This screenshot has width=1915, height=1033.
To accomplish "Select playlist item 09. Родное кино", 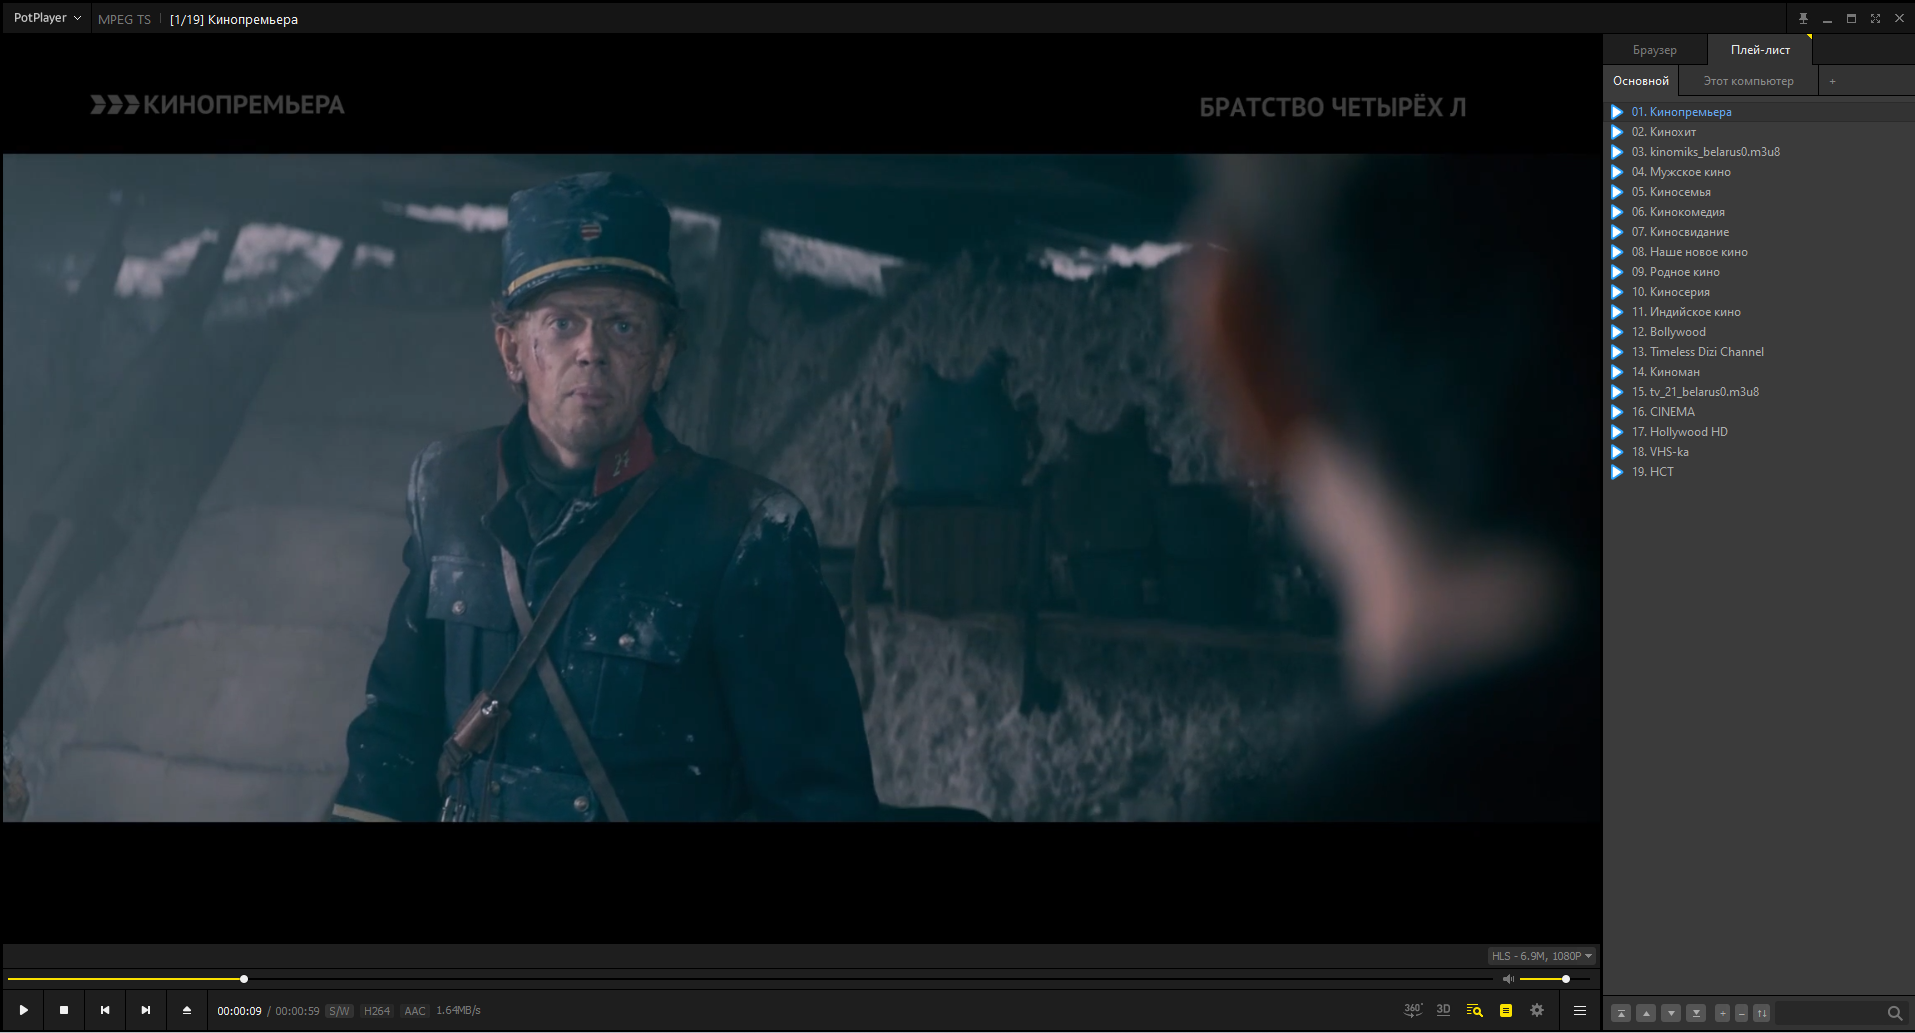I will coord(1760,272).
